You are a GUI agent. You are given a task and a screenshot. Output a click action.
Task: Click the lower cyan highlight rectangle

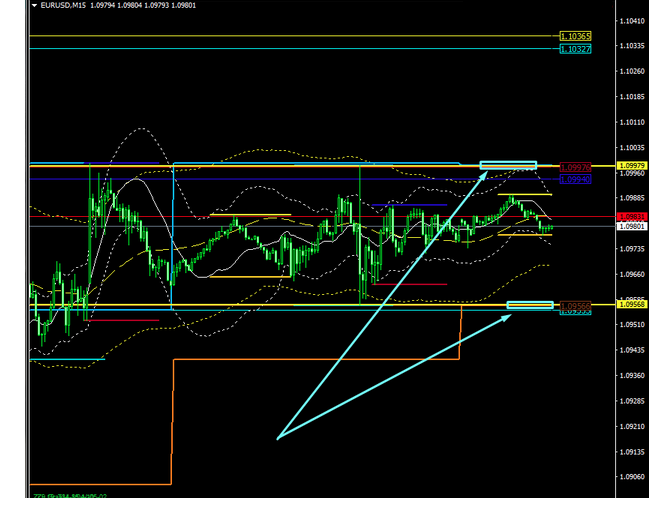[529, 305]
